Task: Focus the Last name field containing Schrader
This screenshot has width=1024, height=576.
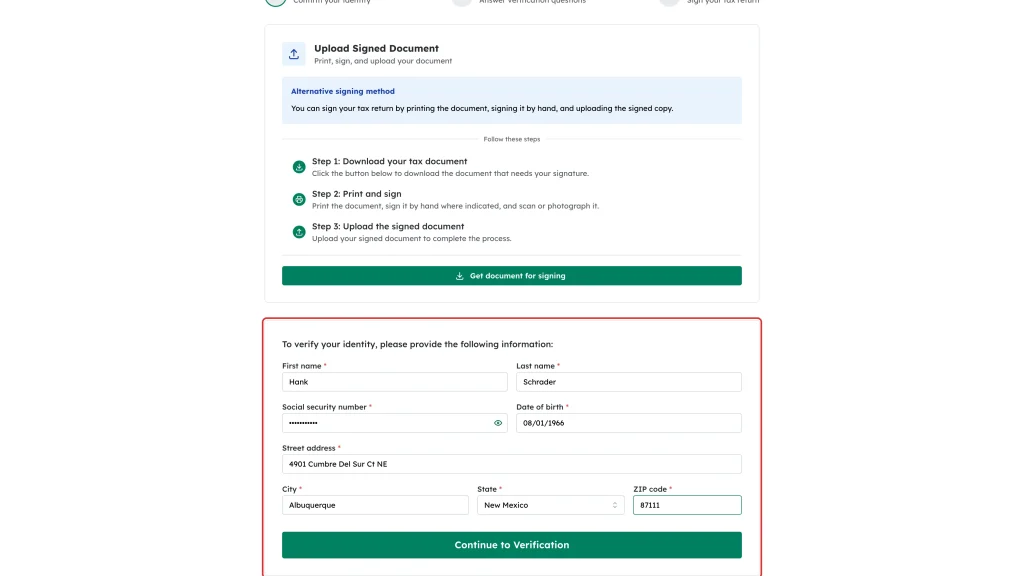Action: tap(629, 382)
